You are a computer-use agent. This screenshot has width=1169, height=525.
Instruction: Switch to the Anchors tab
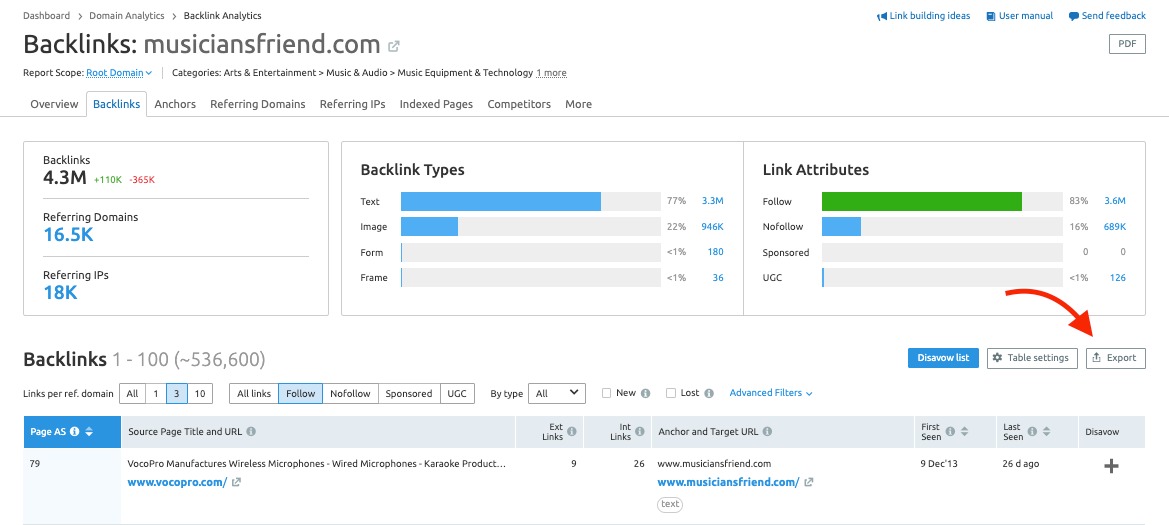pyautogui.click(x=175, y=104)
